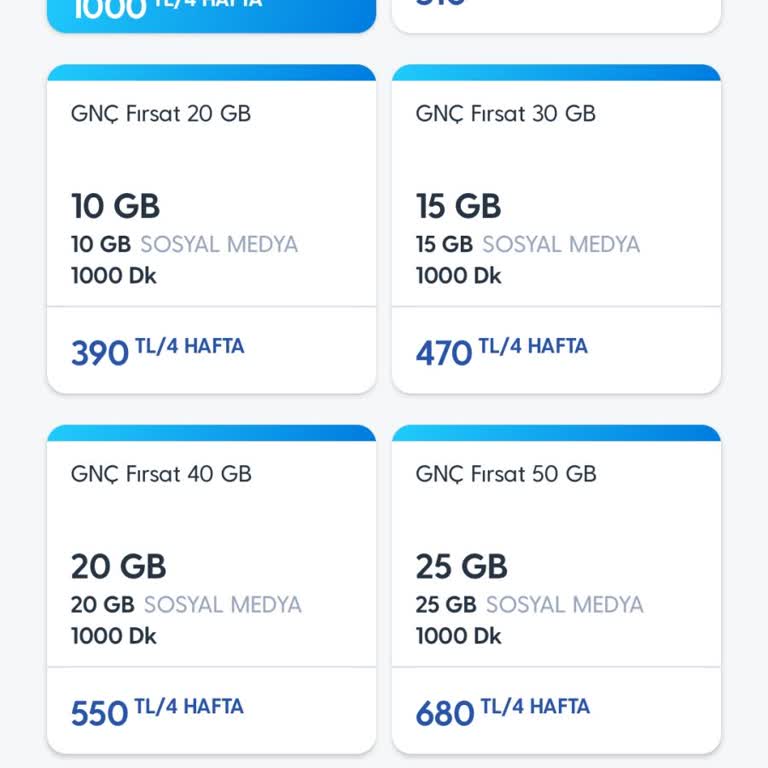768x768 pixels.
Task: Tap the 390 TL/4 HAFTA price
Action: tap(157, 351)
